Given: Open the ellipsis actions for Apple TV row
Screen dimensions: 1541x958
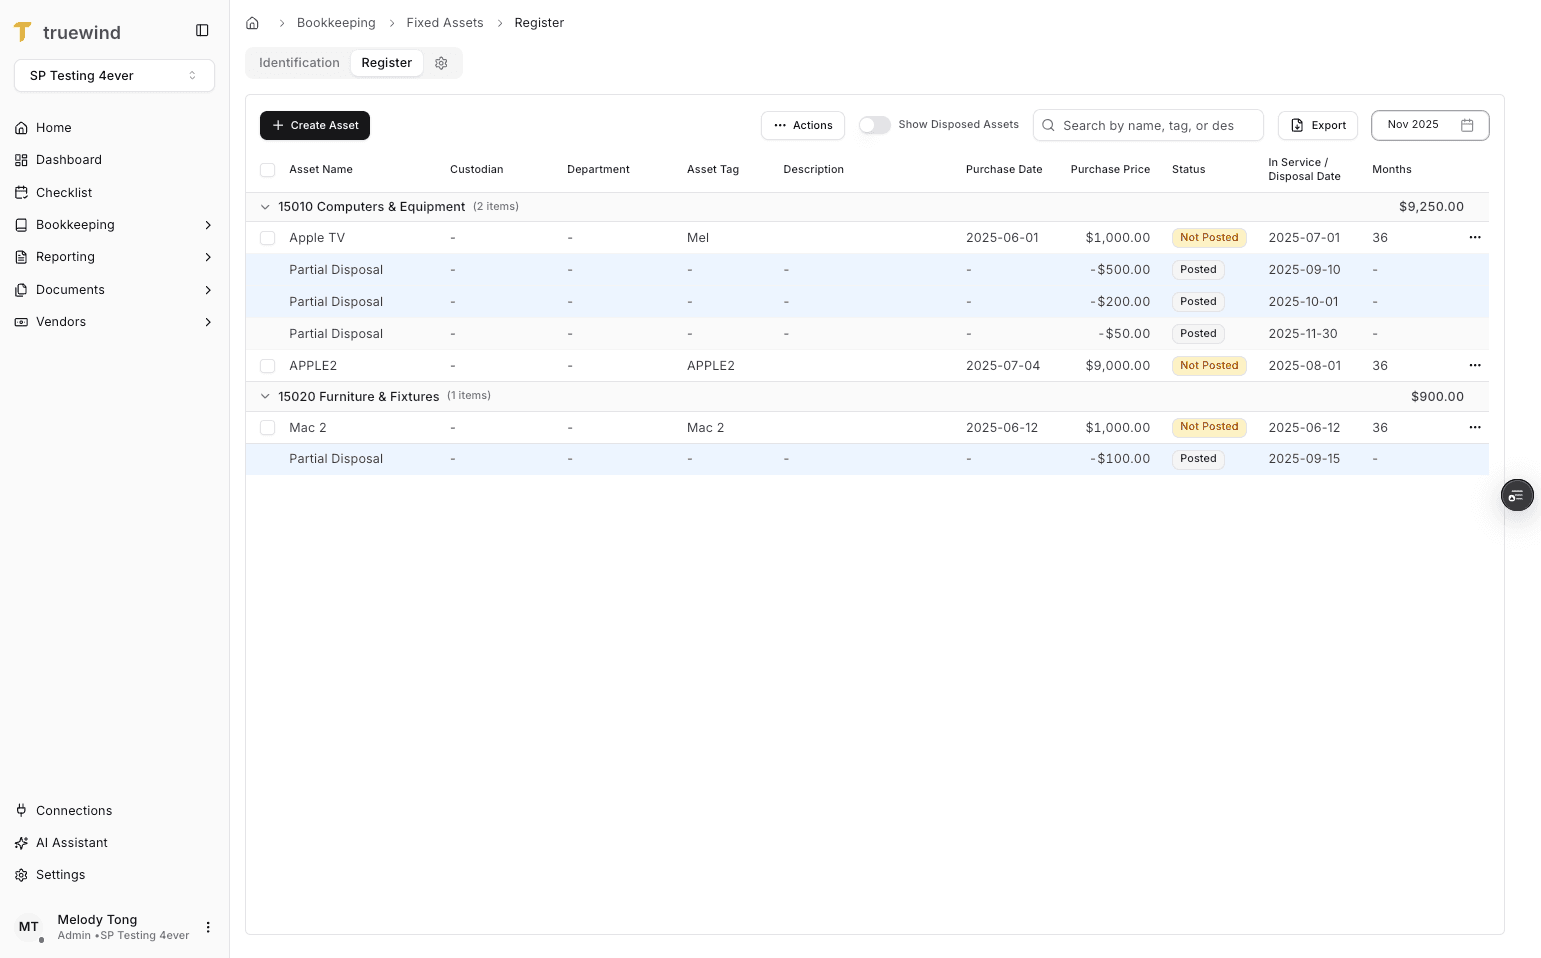Looking at the screenshot, I should tap(1474, 237).
